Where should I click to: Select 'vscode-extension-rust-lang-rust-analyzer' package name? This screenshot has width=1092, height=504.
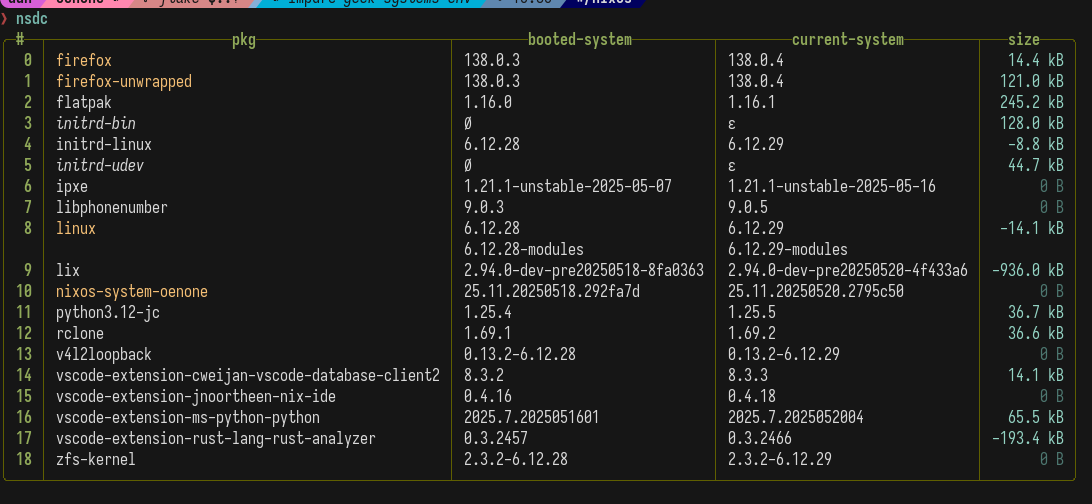point(216,438)
